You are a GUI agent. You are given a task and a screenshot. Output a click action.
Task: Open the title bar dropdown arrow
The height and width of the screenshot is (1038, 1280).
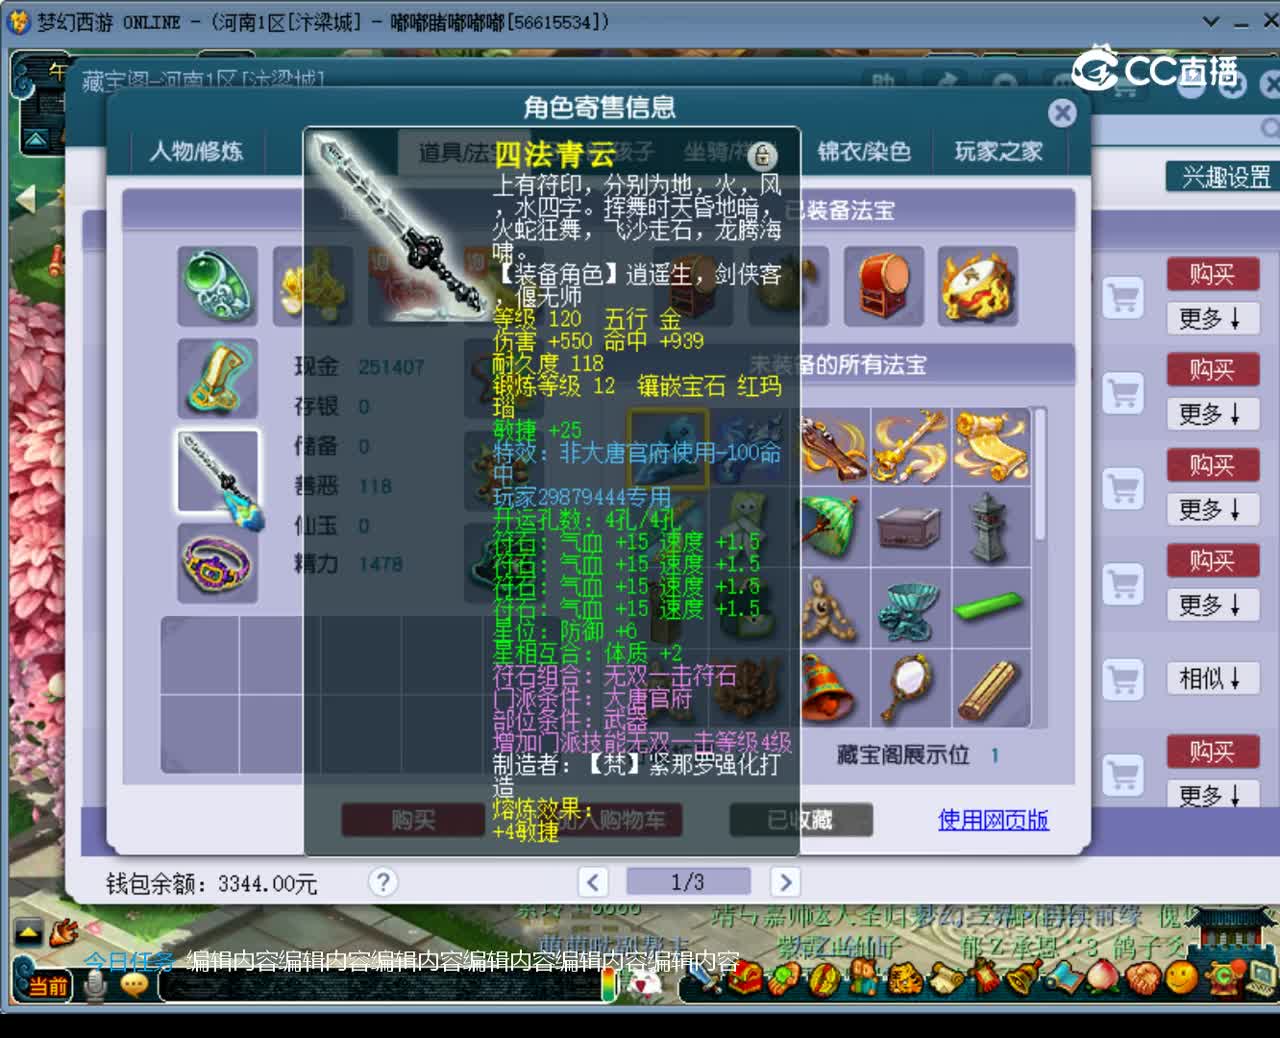click(1210, 21)
